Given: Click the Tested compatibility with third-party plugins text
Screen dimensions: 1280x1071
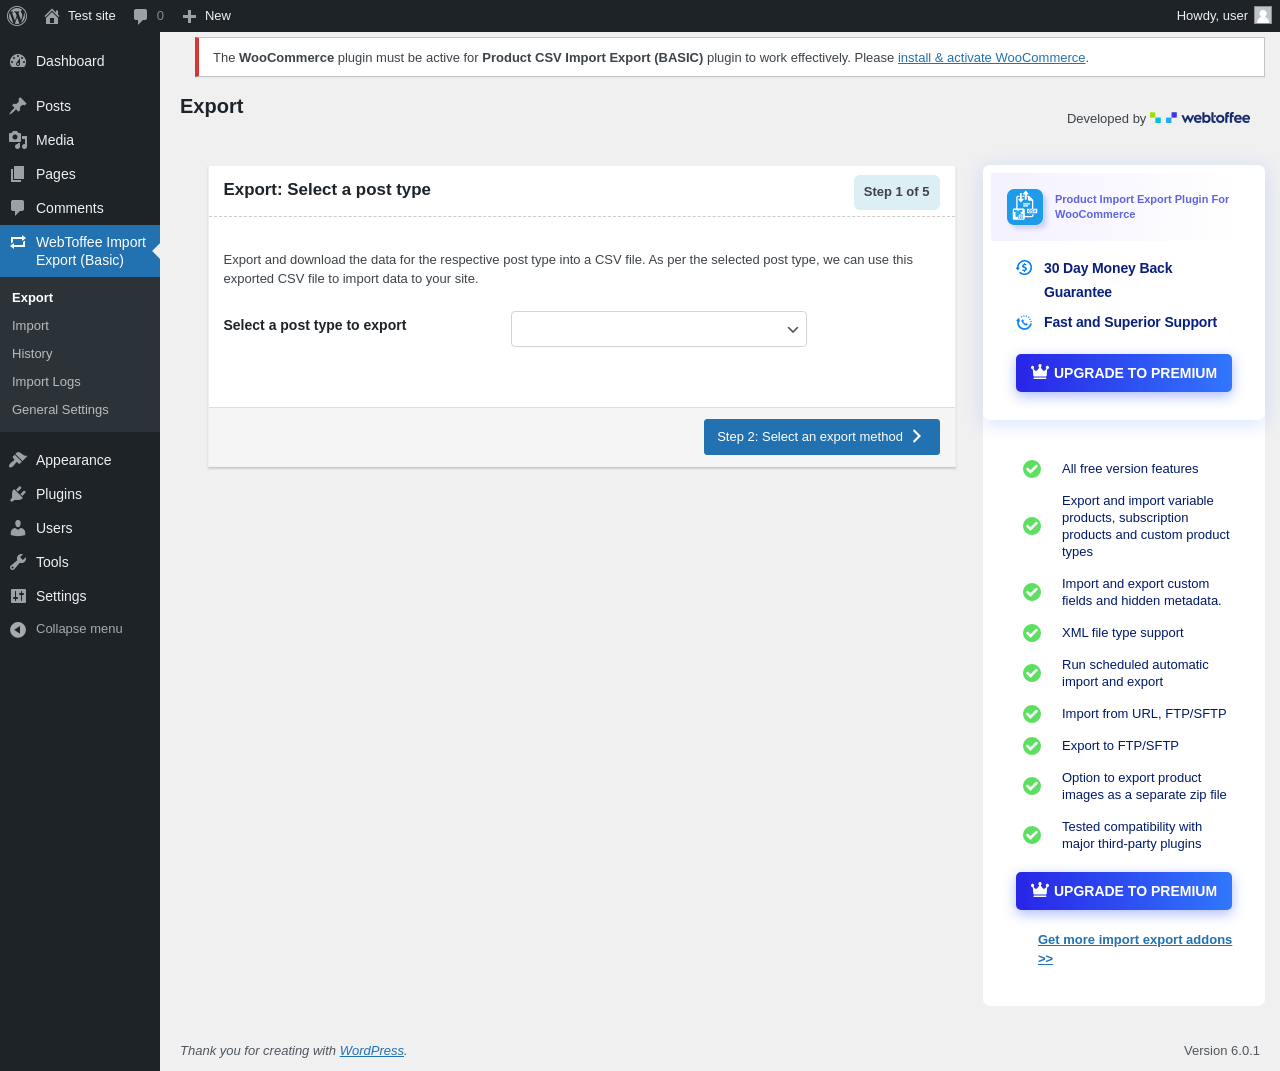Looking at the screenshot, I should (x=1132, y=835).
